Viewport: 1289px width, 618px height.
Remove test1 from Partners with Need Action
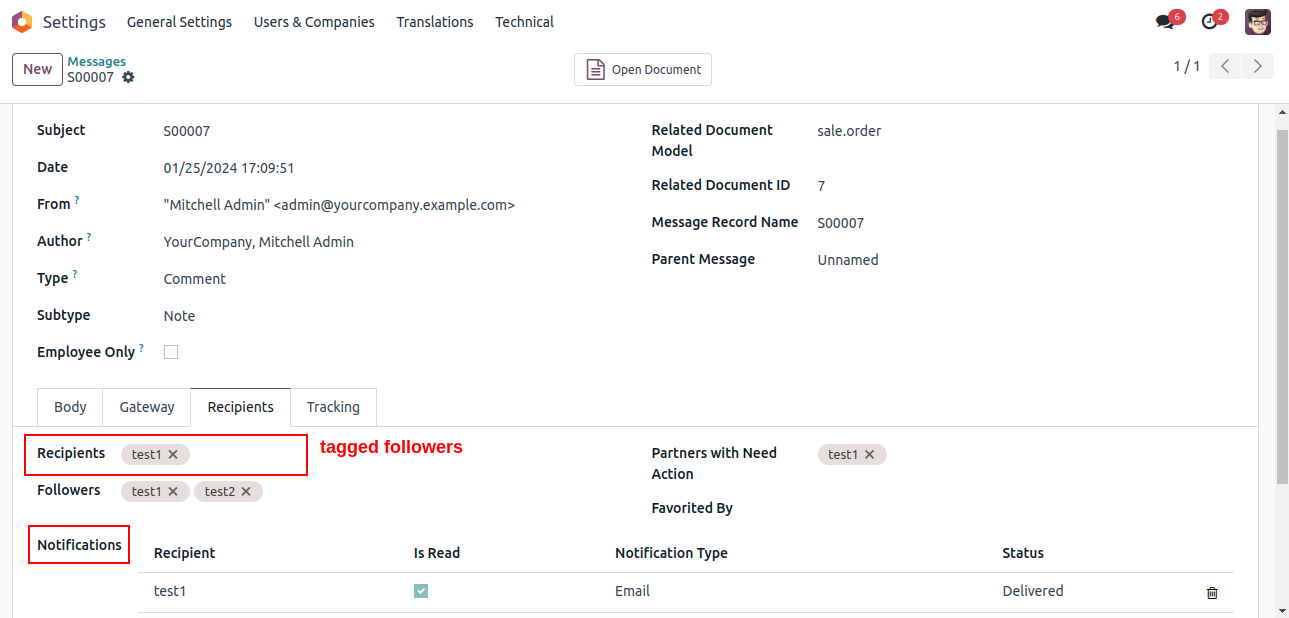(x=870, y=454)
